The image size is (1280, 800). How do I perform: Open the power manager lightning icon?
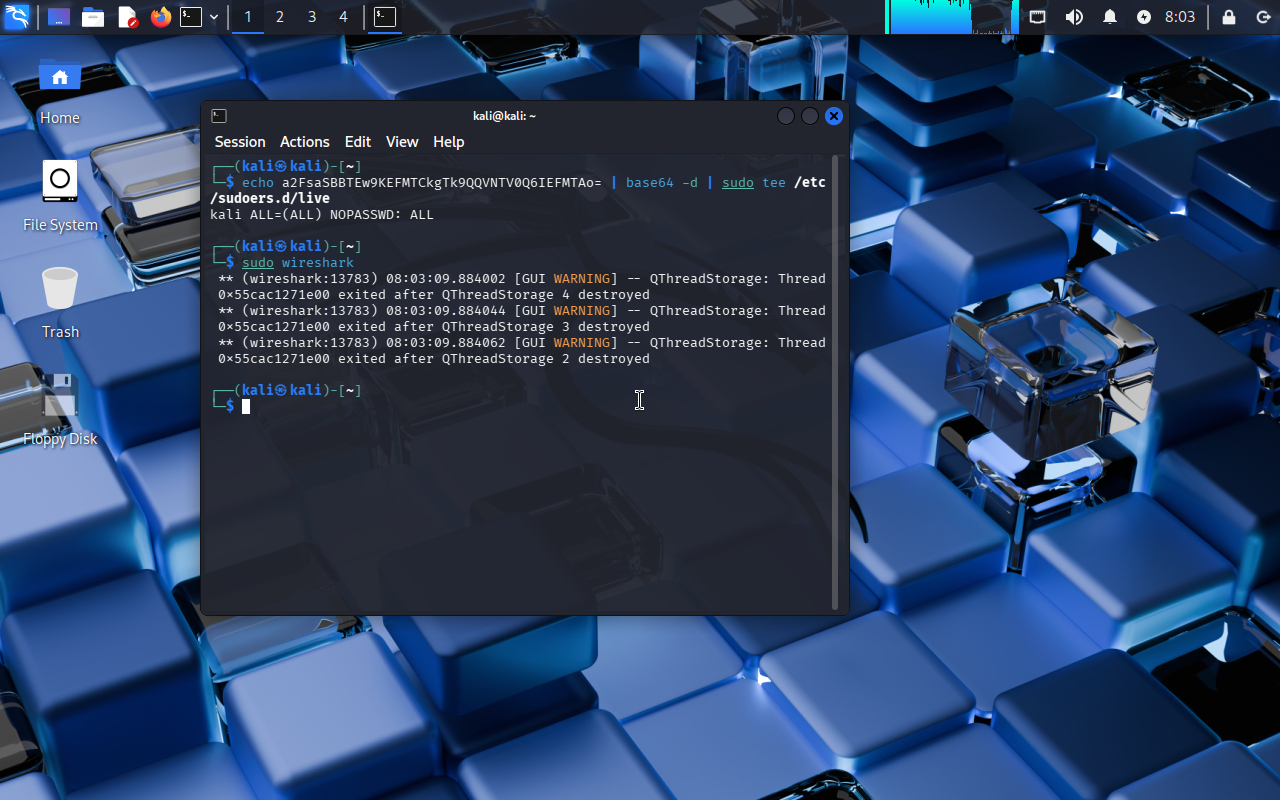tap(1144, 17)
